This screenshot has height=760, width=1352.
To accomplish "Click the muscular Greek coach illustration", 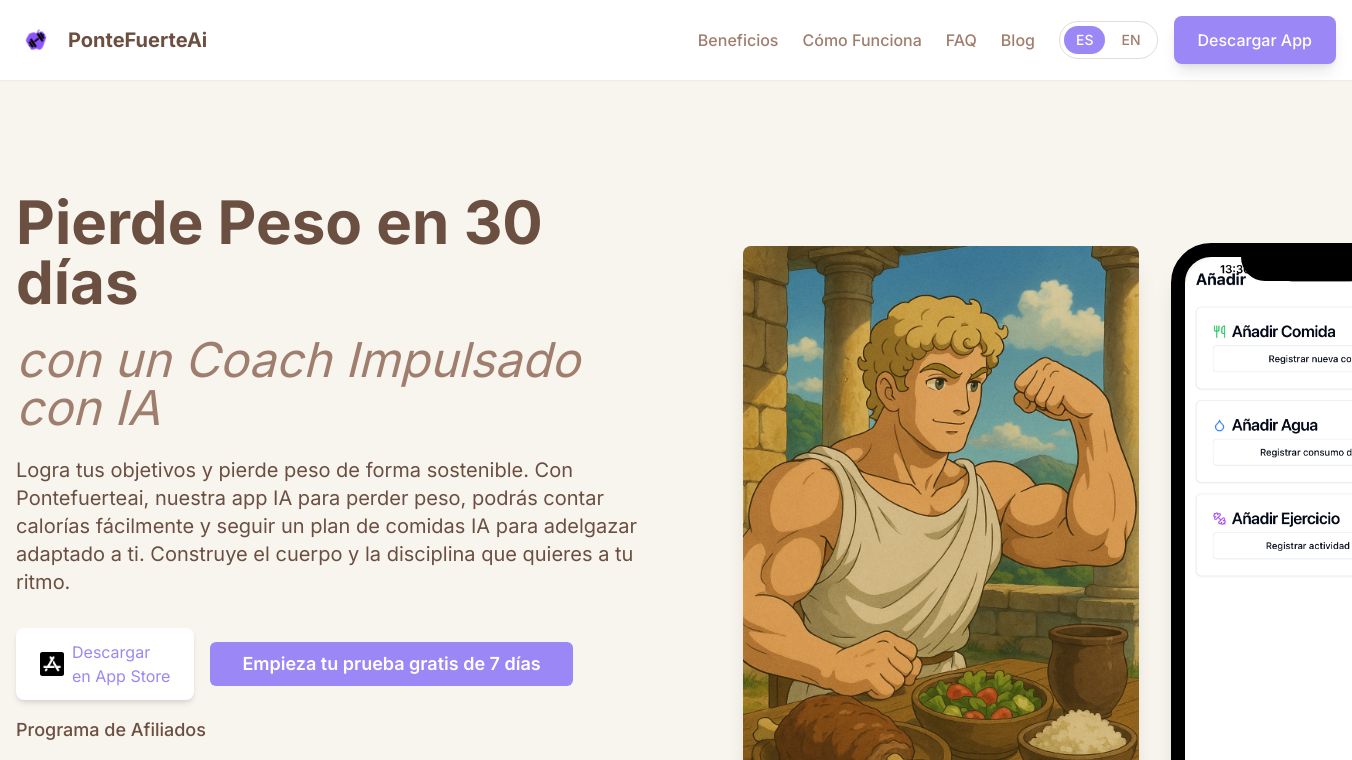I will pos(941,503).
